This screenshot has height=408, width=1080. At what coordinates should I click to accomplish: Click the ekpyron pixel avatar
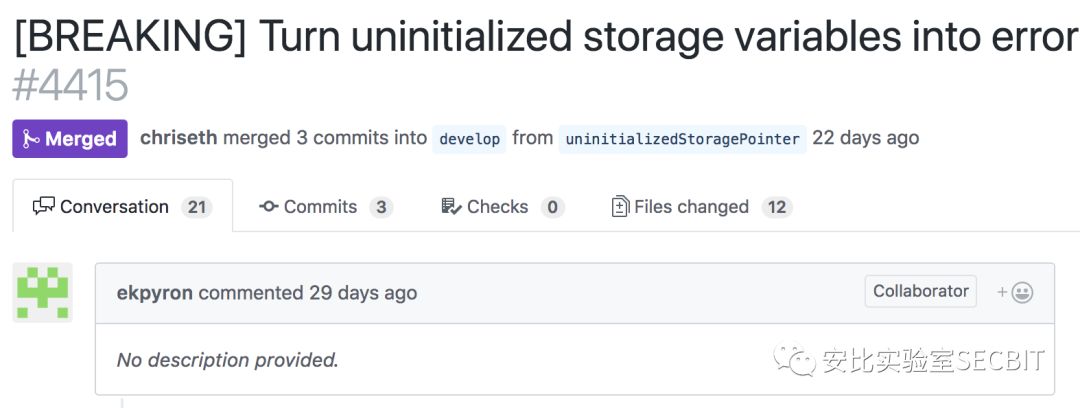(x=42, y=293)
